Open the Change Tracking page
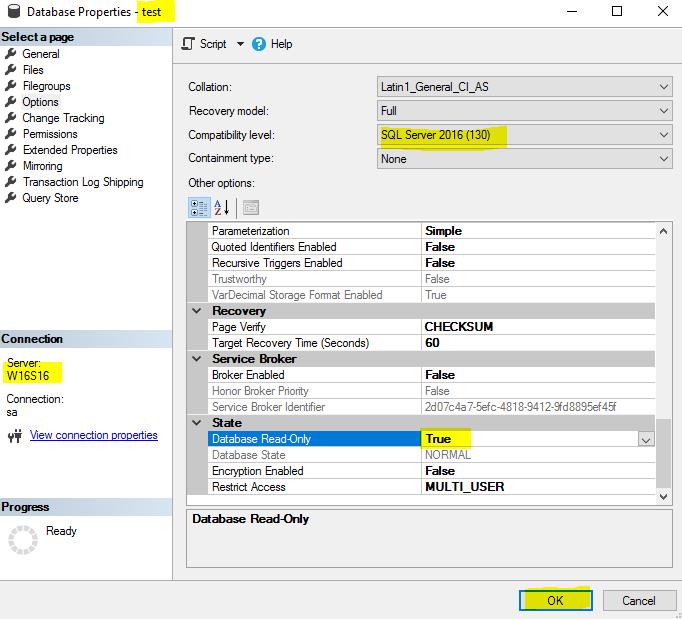The height and width of the screenshot is (619, 682). tap(64, 118)
